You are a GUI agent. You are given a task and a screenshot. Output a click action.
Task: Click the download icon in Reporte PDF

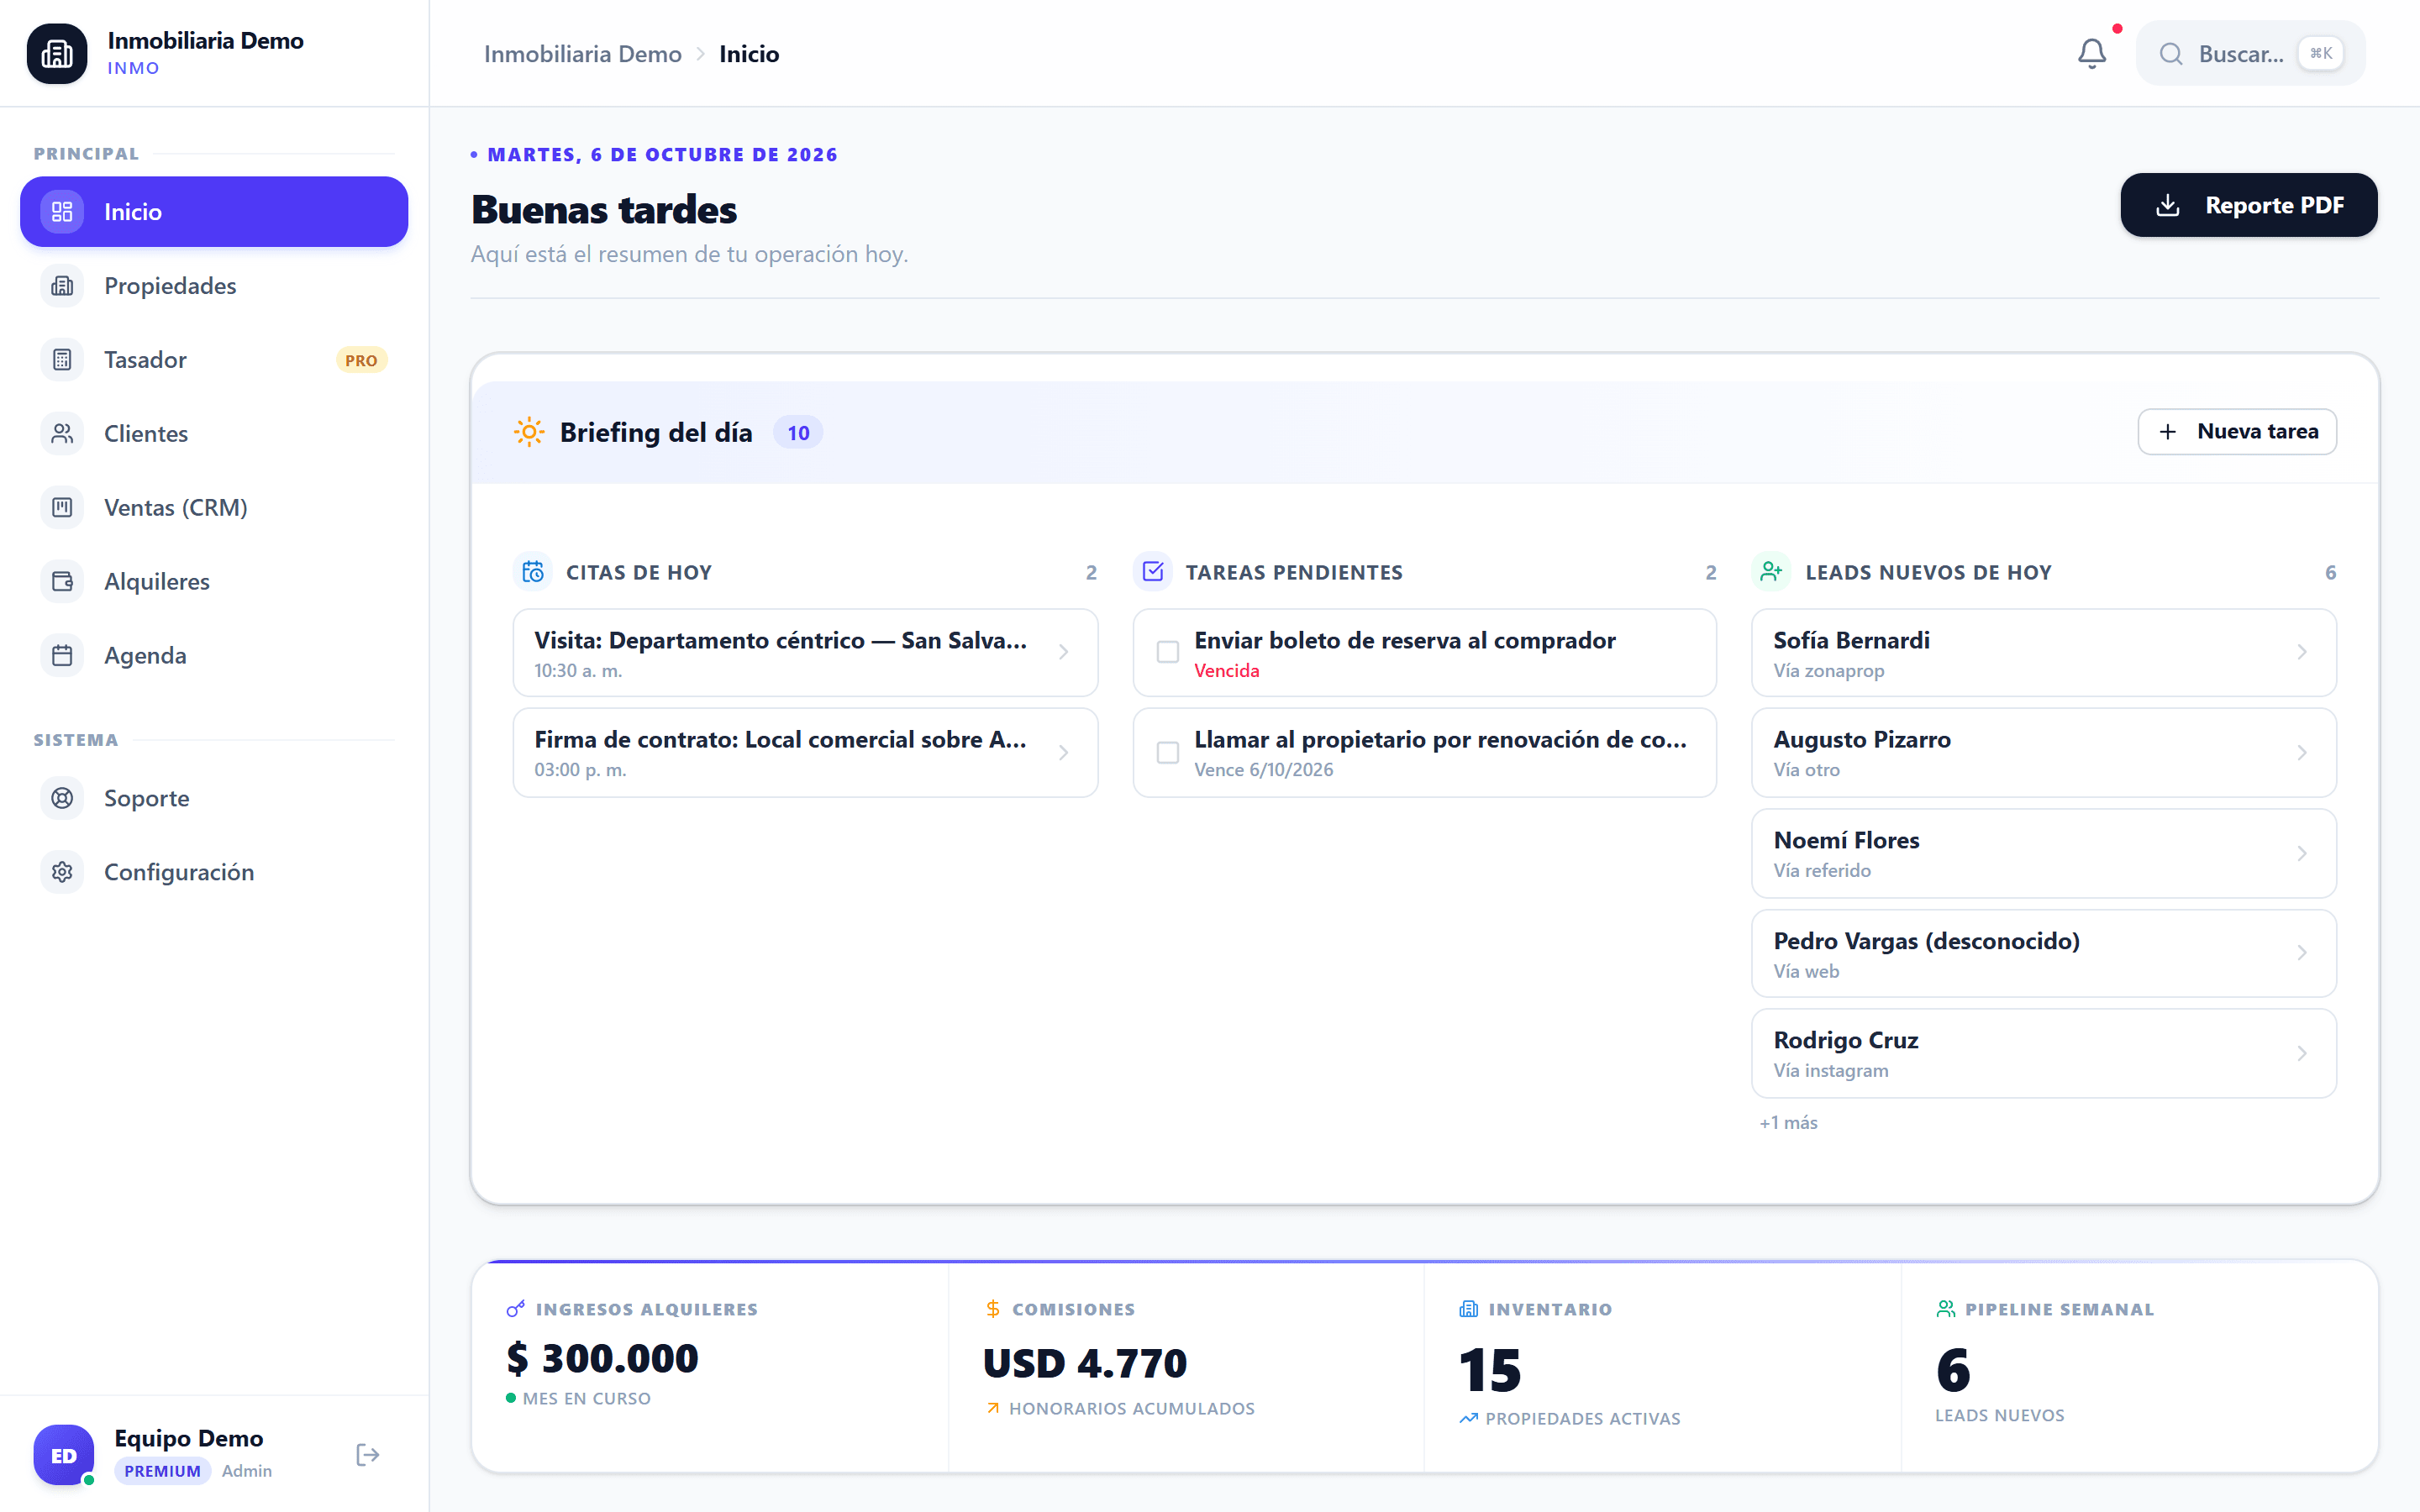(x=2168, y=205)
